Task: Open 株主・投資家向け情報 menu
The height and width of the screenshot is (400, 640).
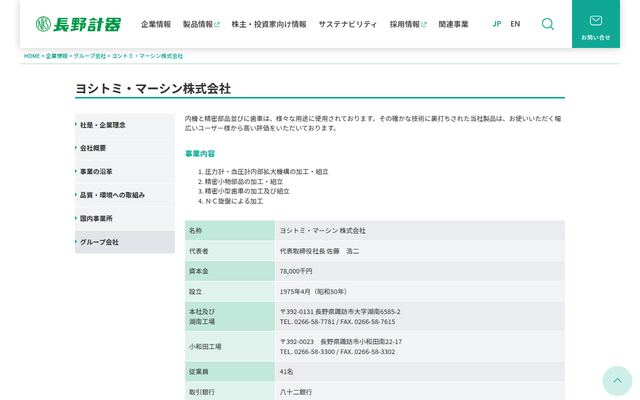Action: [x=269, y=24]
